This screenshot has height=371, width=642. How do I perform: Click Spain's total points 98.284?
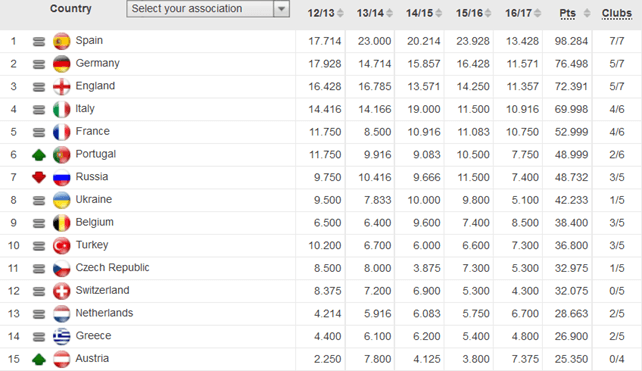571,41
